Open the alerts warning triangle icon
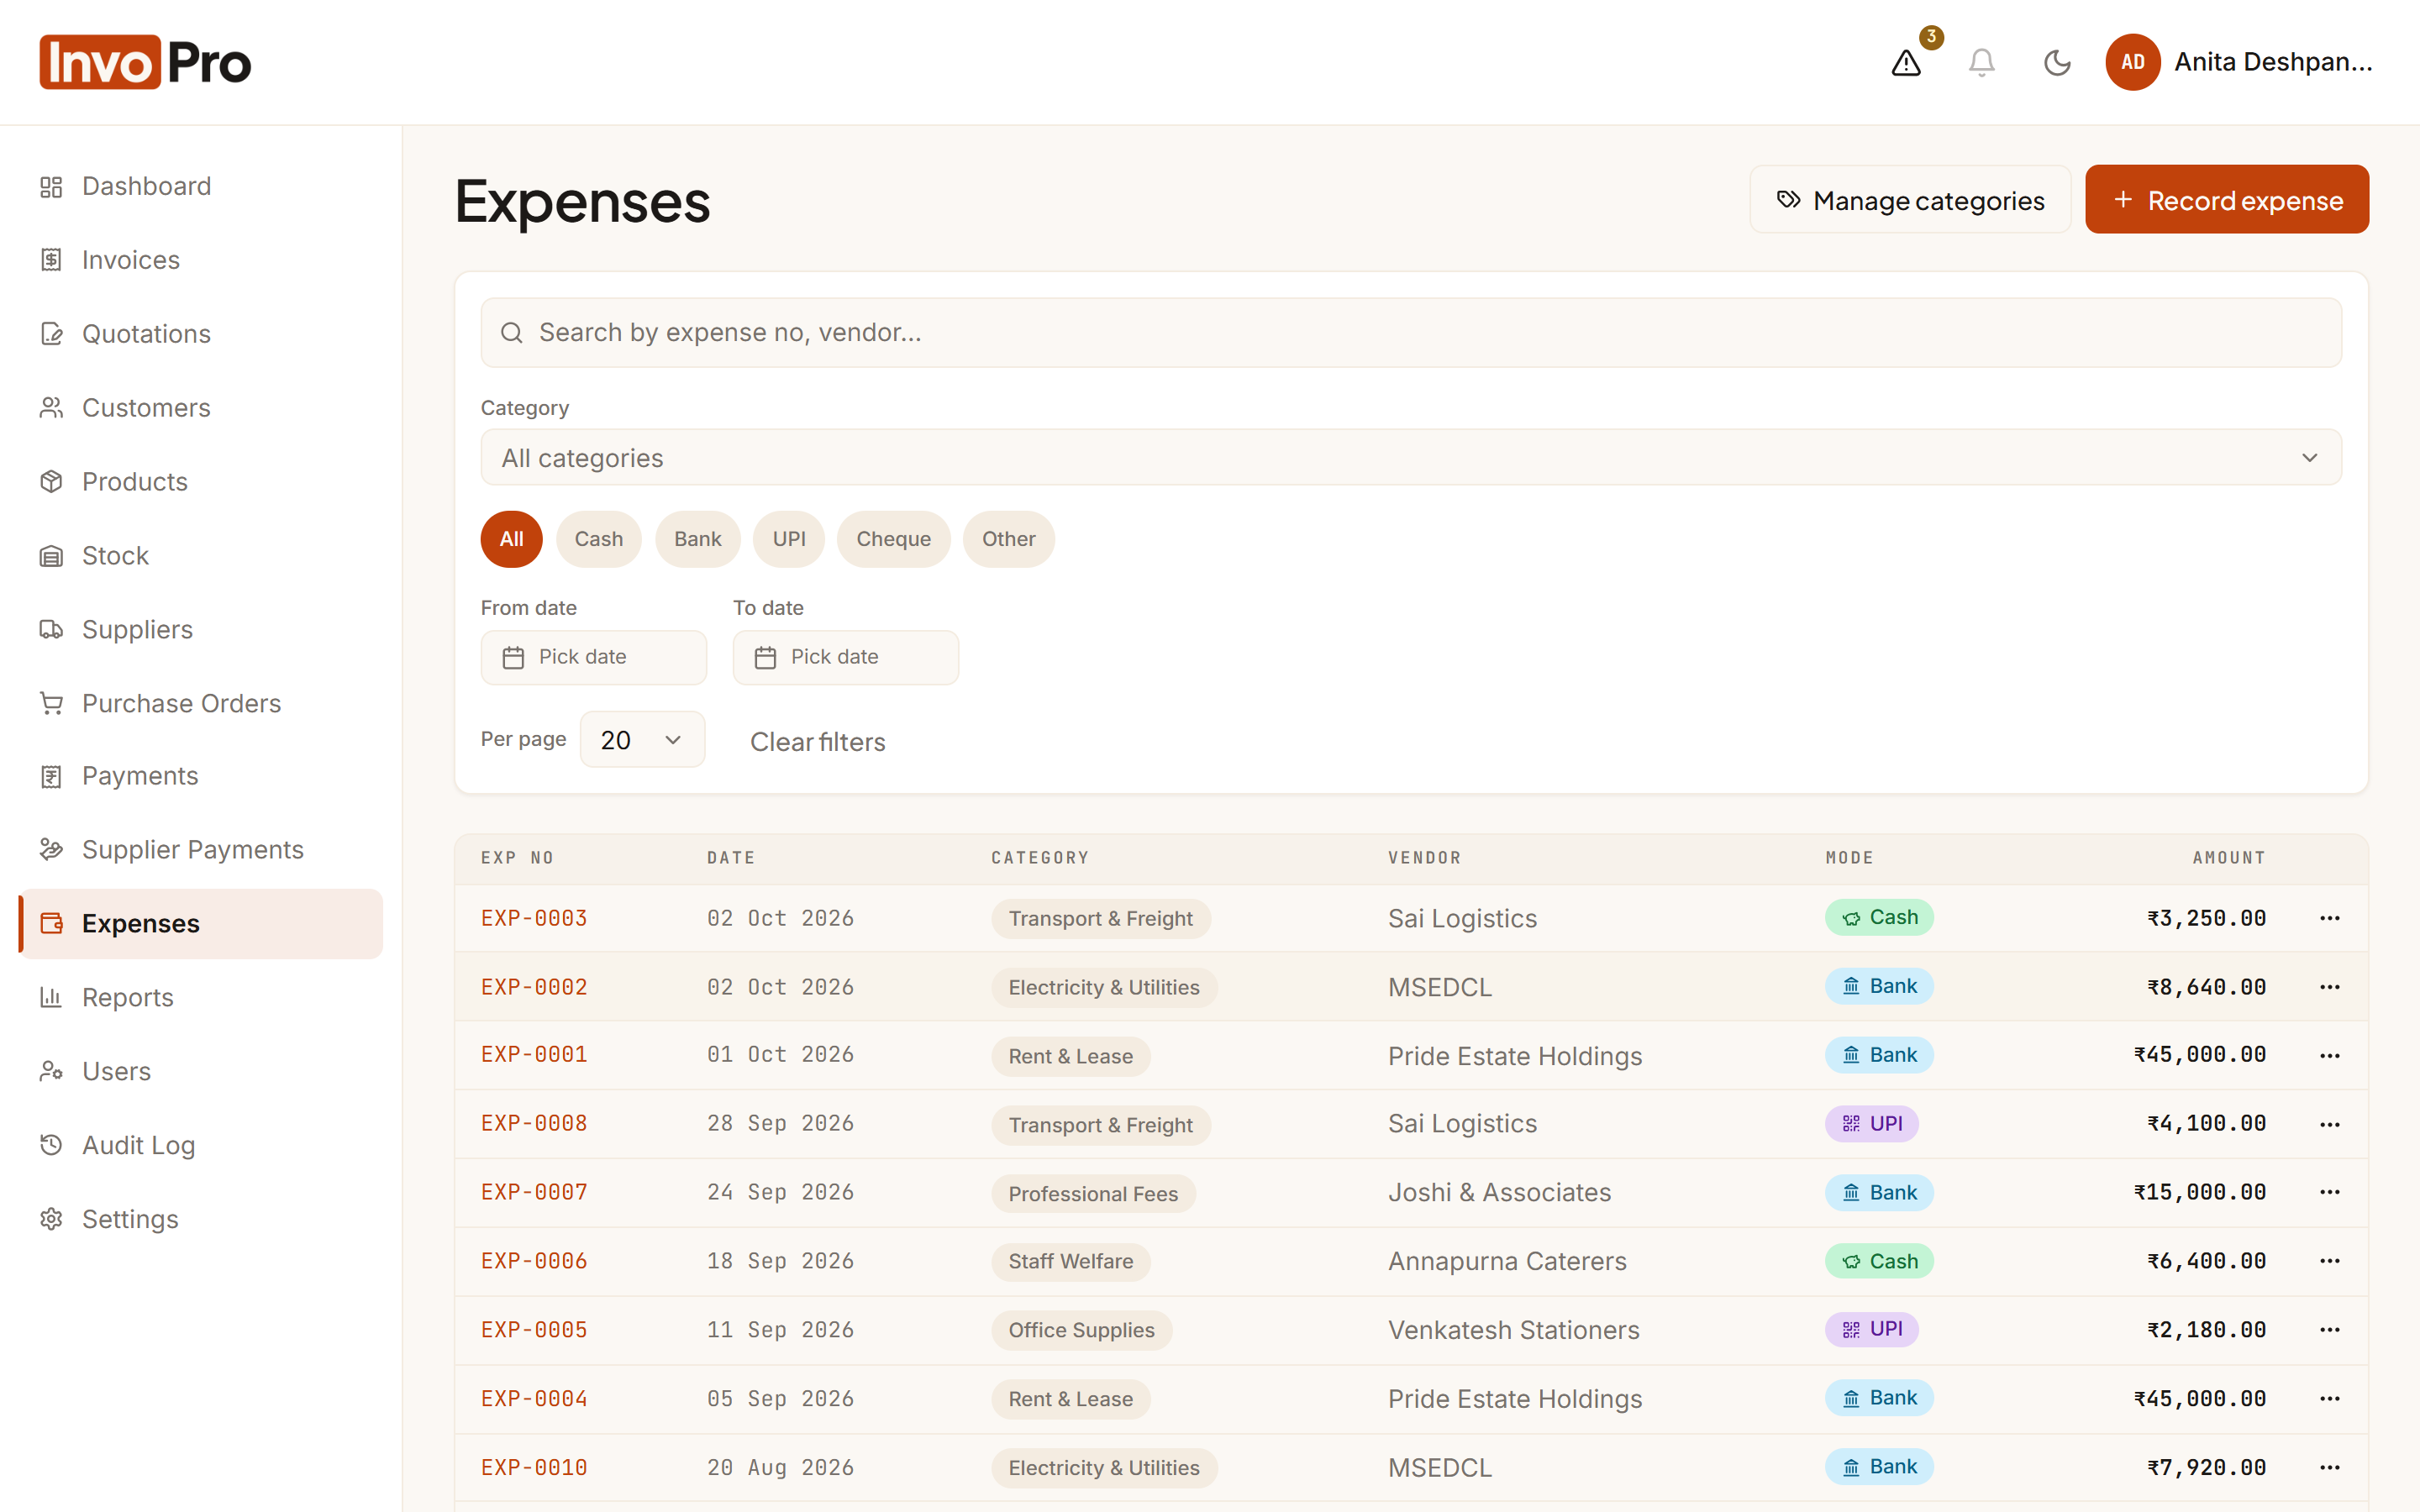 (1906, 63)
